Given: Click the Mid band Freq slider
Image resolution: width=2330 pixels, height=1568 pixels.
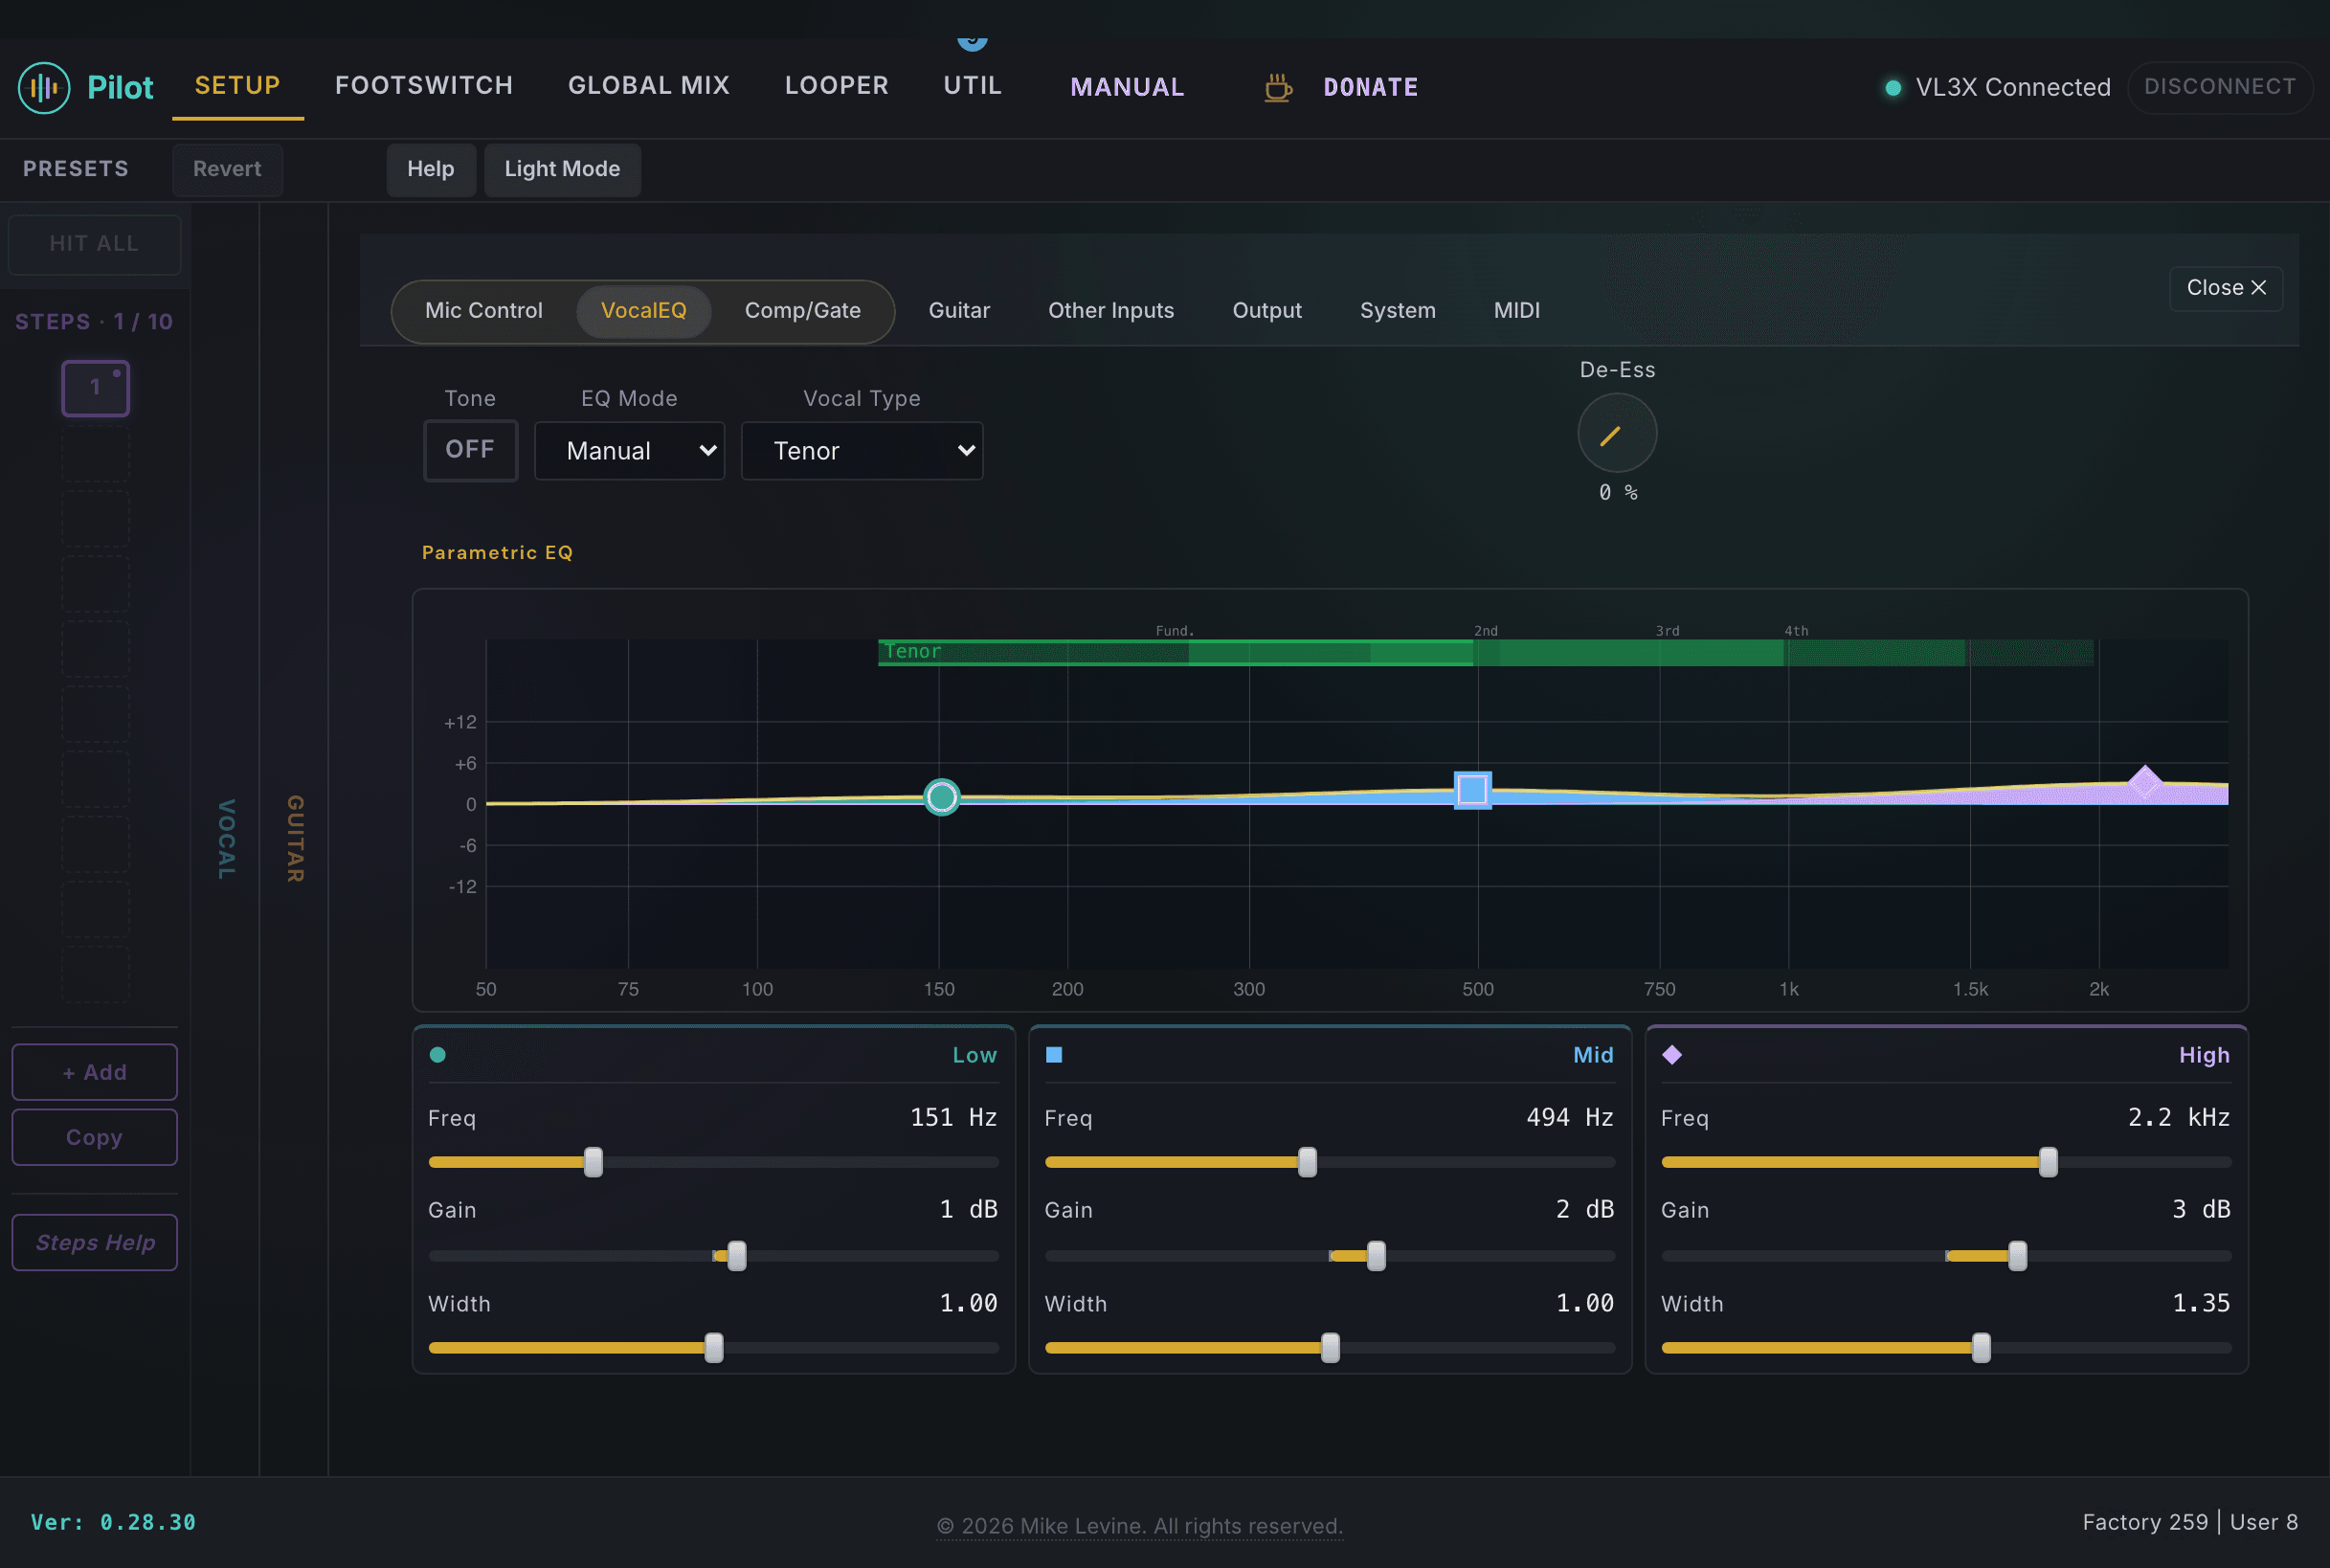Looking at the screenshot, I should pos(1330,1162).
